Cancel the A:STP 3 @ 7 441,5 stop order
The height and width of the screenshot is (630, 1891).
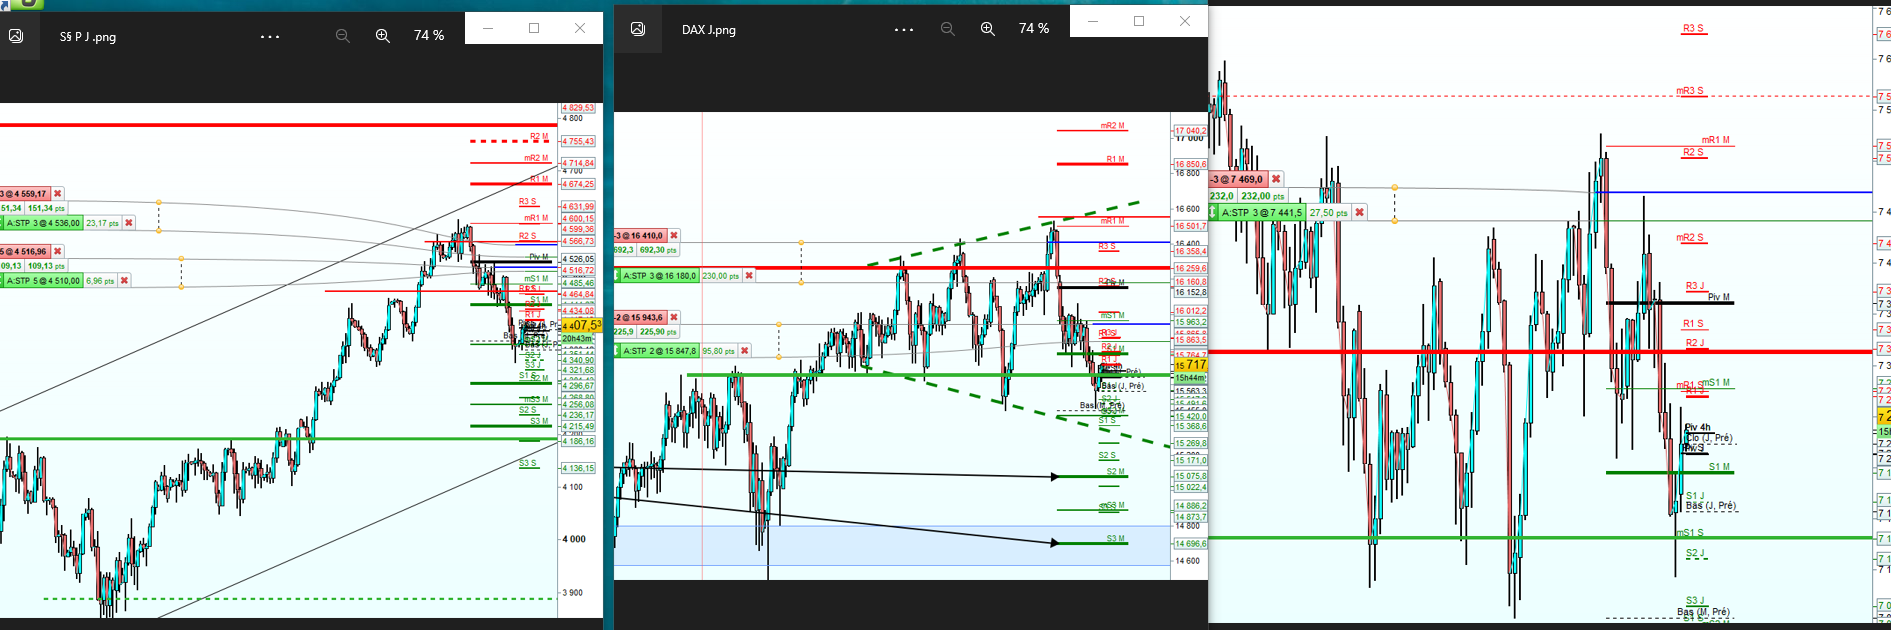tap(1360, 212)
